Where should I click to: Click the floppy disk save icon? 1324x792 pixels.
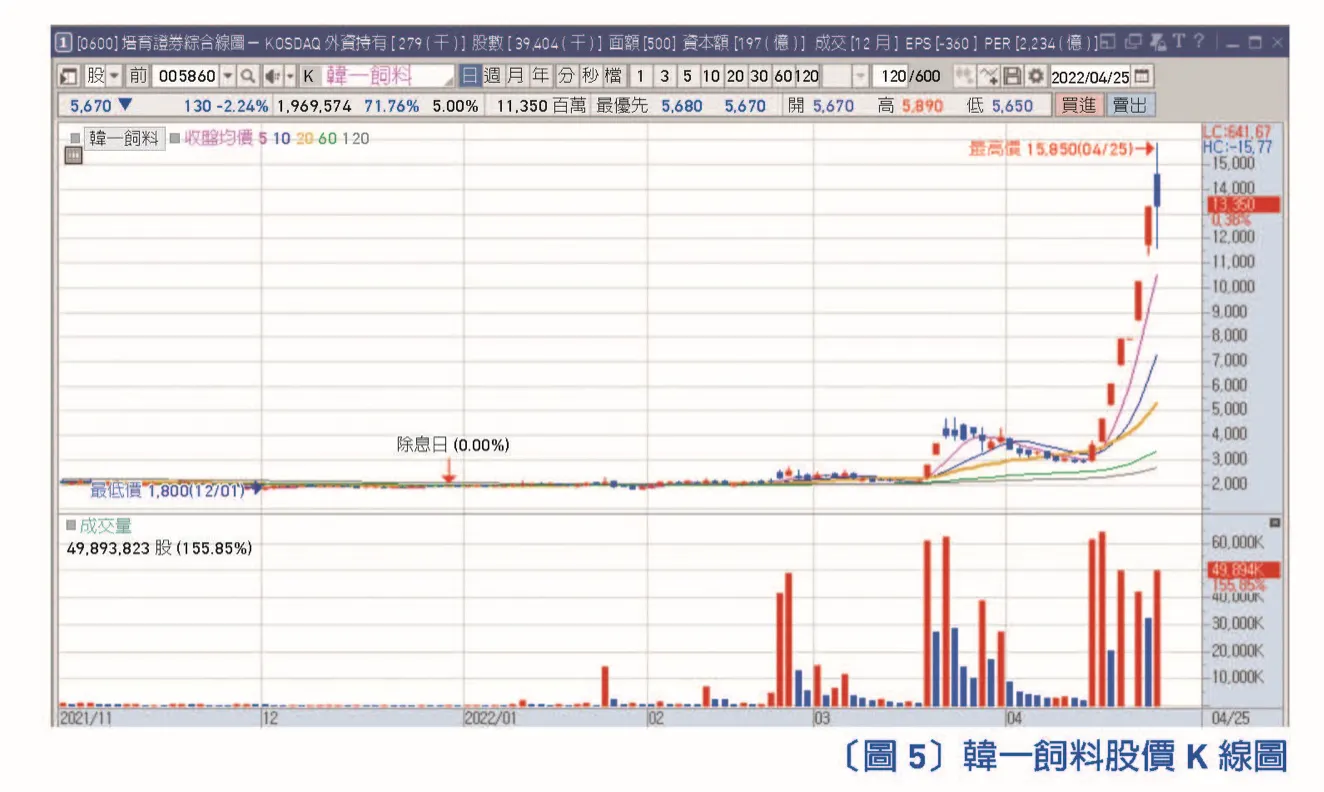pos(1012,76)
